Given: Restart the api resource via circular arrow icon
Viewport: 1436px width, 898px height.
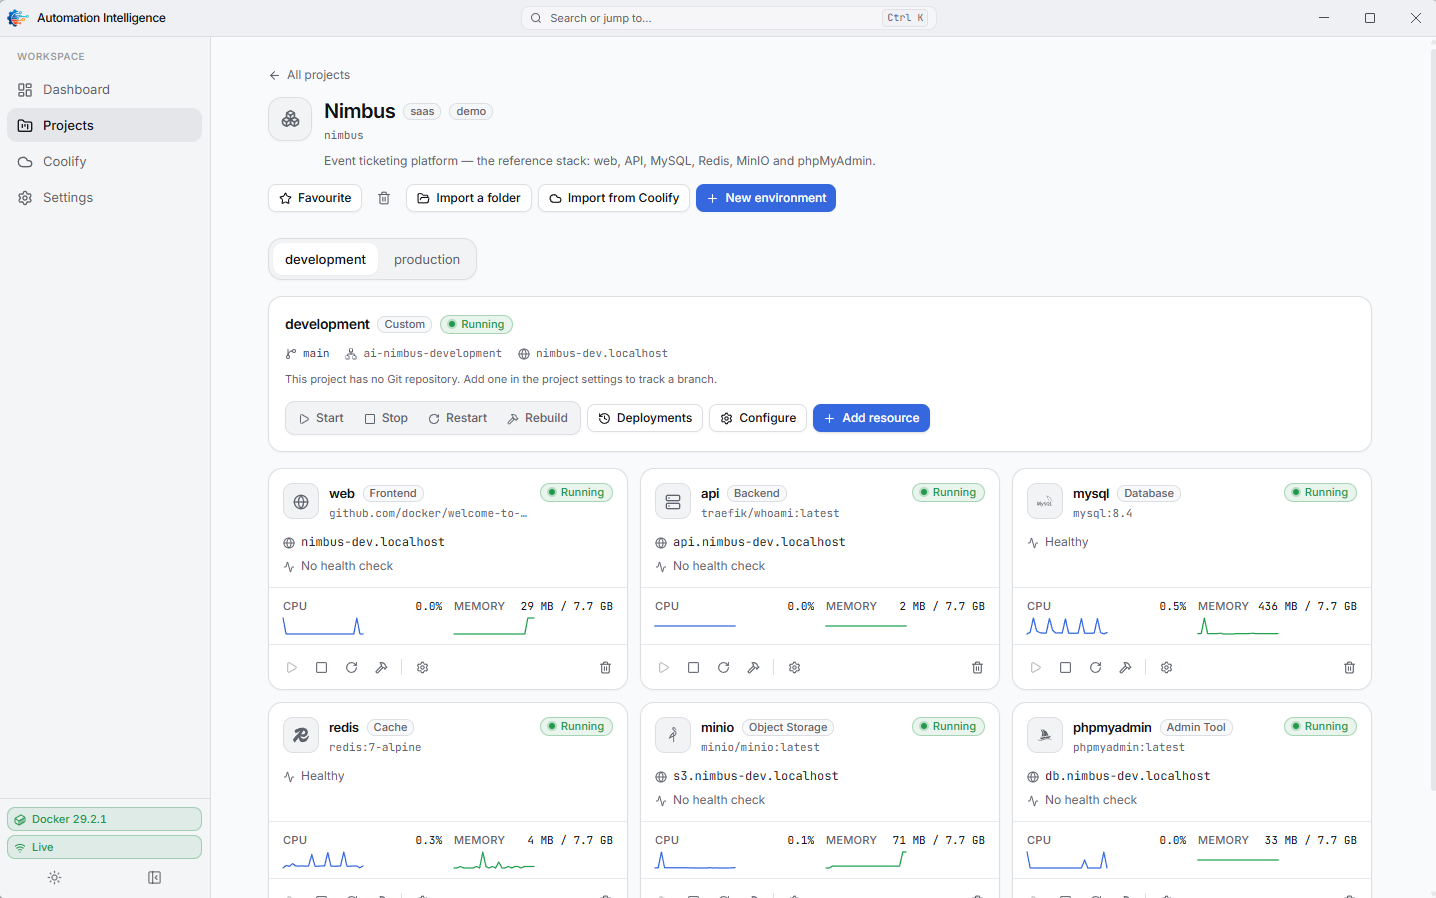Looking at the screenshot, I should [x=724, y=667].
